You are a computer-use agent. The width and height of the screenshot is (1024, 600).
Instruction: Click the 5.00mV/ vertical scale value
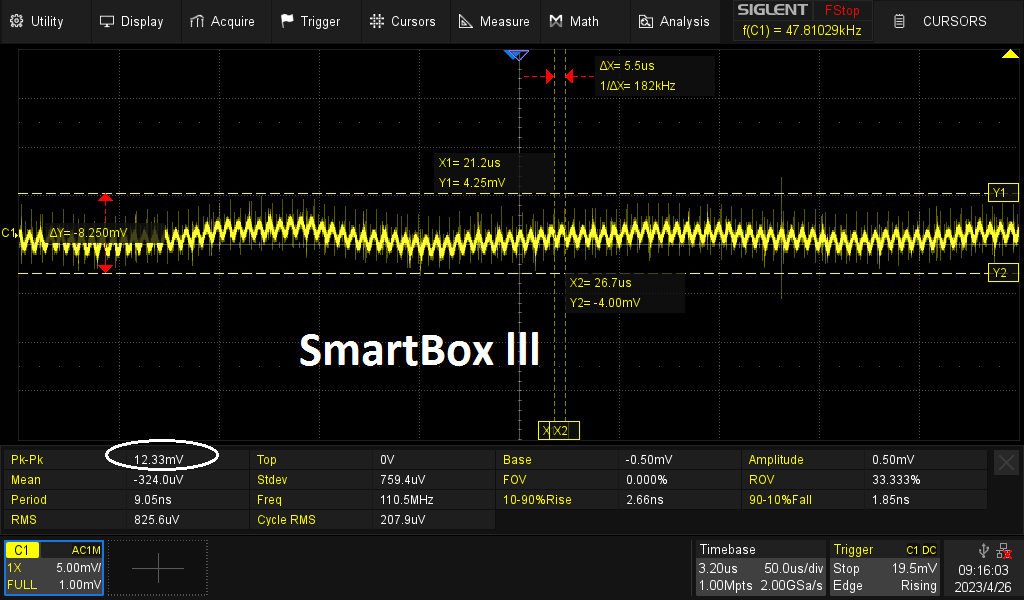78,568
